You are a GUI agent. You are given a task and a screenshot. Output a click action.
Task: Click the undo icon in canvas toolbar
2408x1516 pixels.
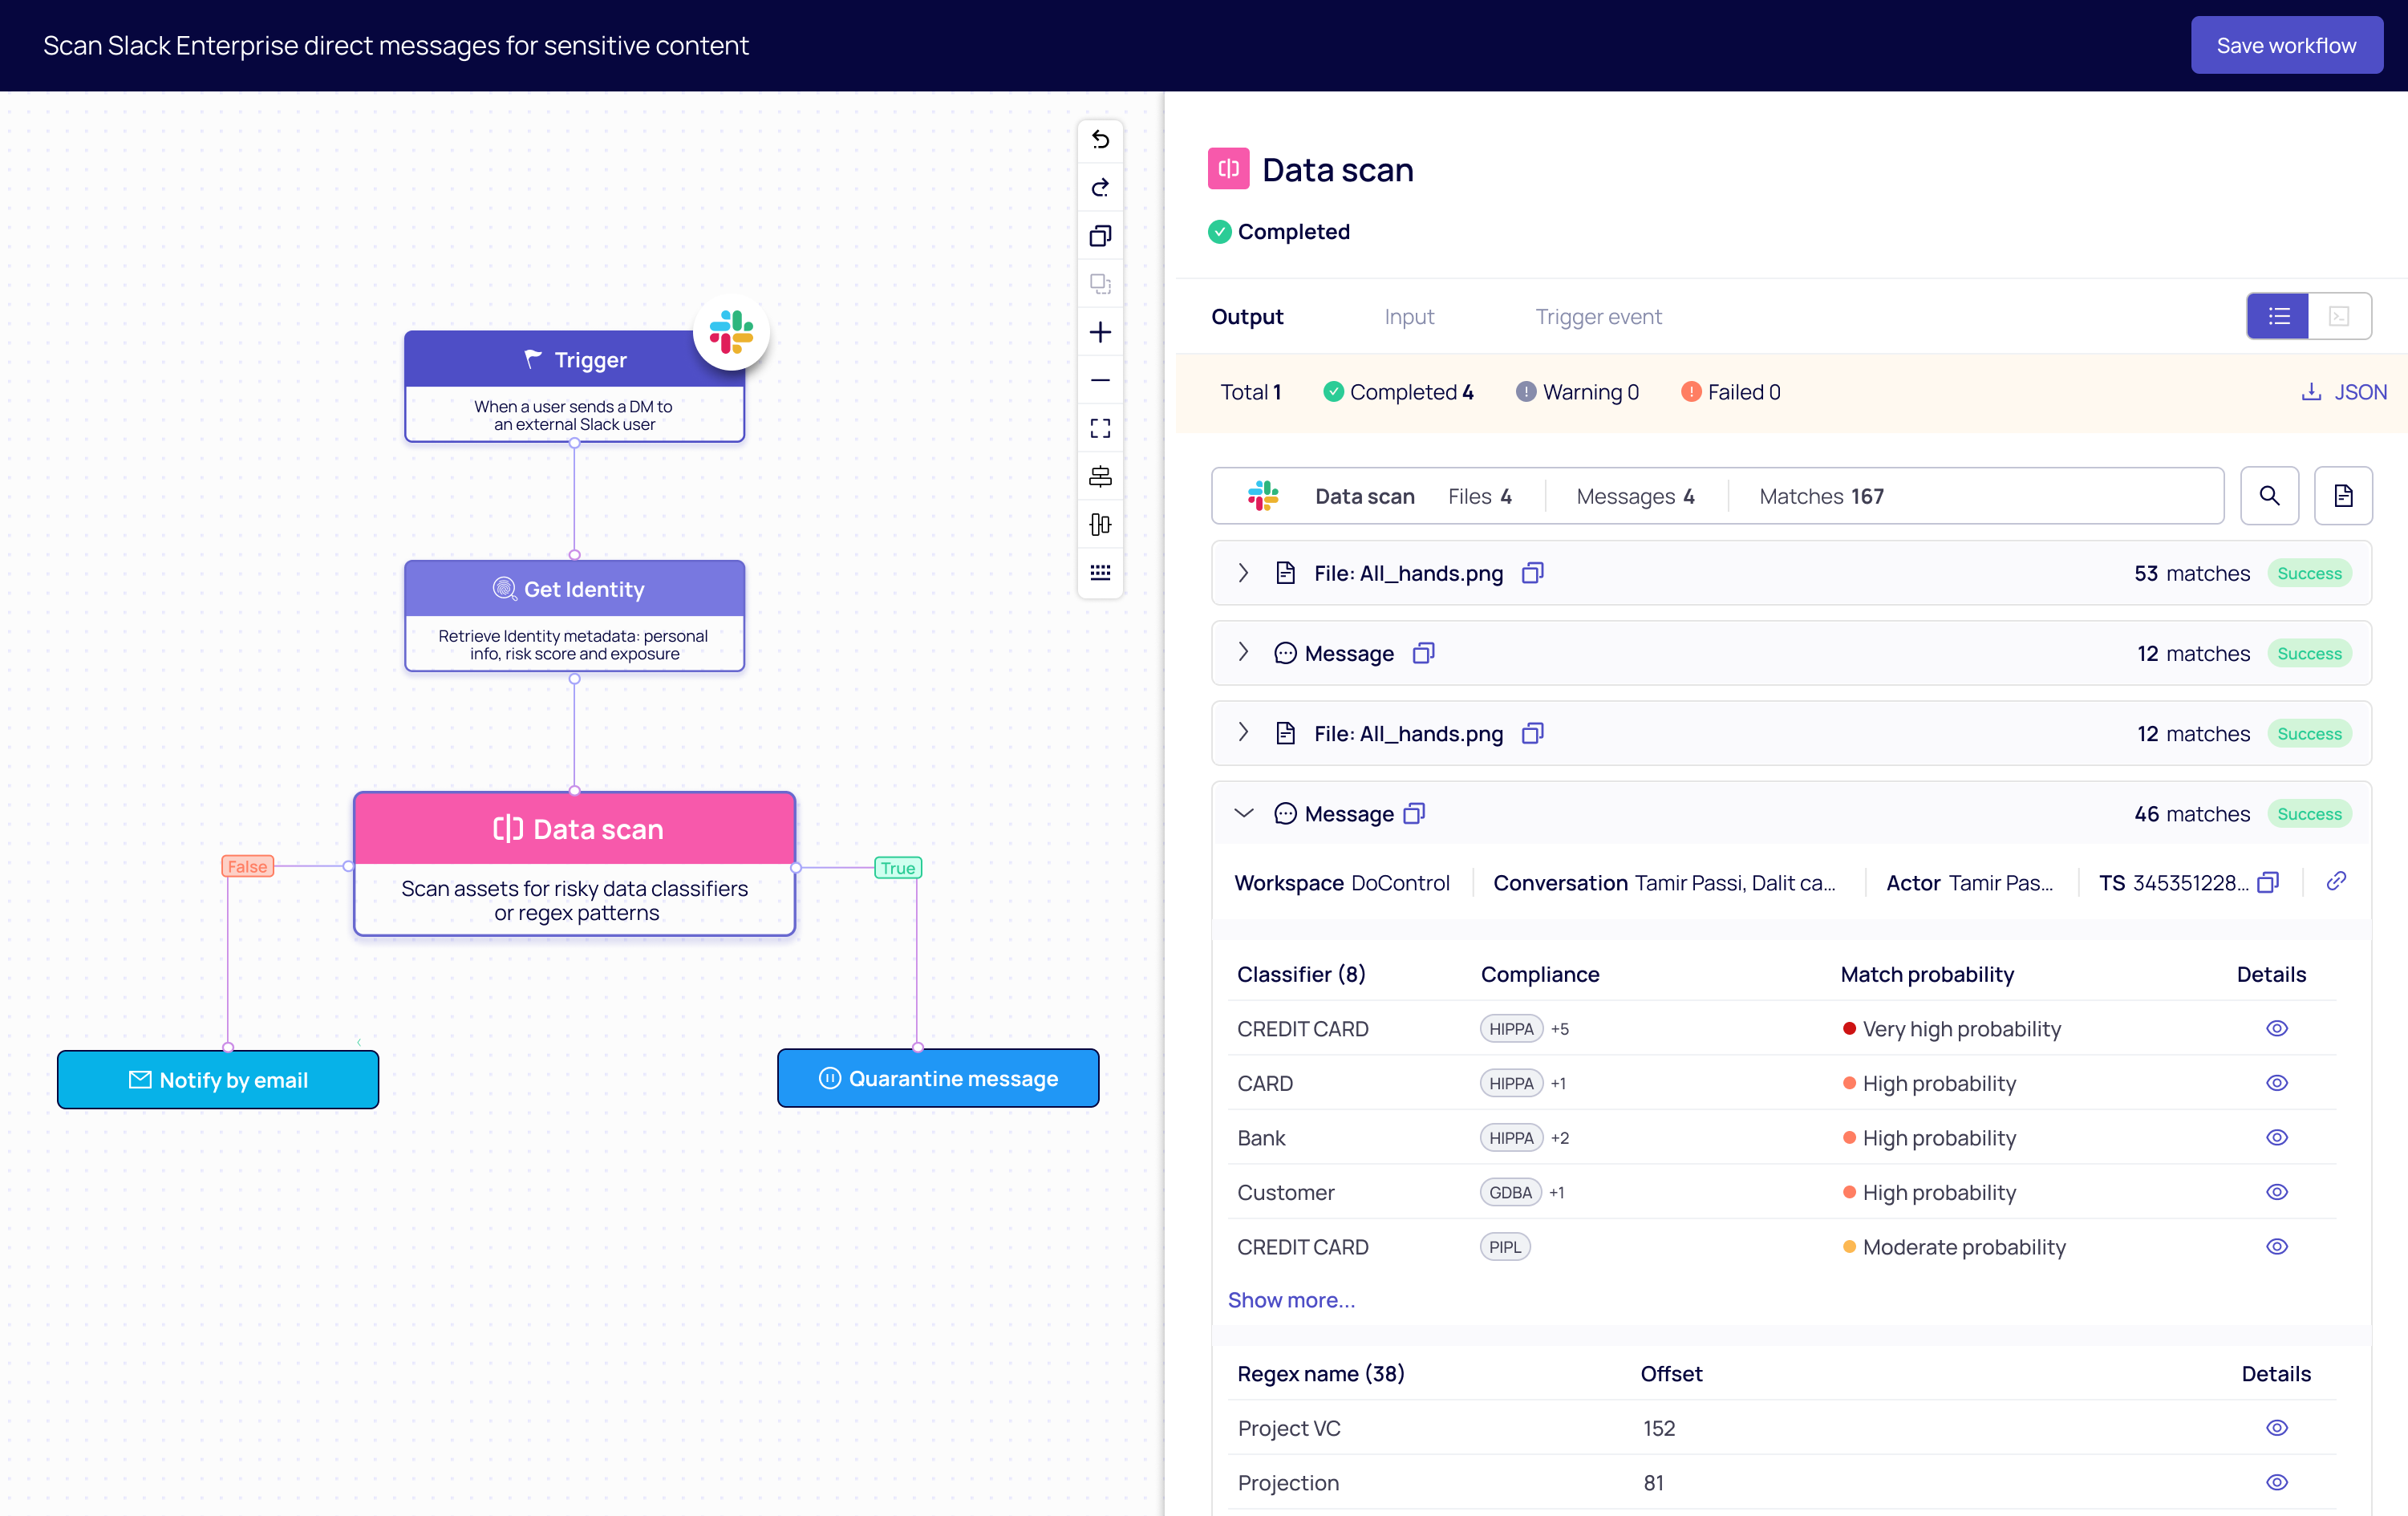[1100, 139]
